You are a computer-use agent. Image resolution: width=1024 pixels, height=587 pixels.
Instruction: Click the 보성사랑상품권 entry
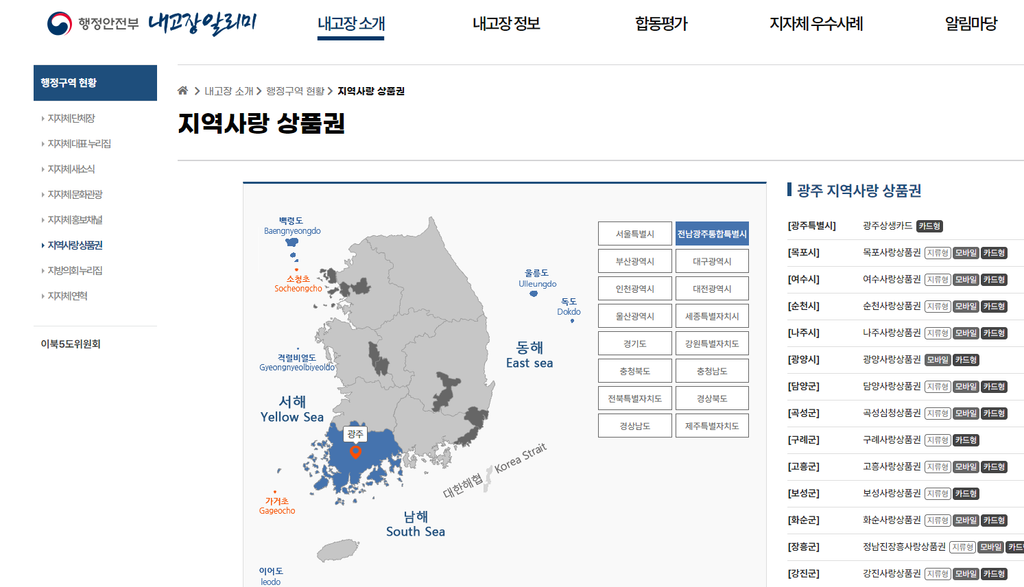click(x=891, y=494)
